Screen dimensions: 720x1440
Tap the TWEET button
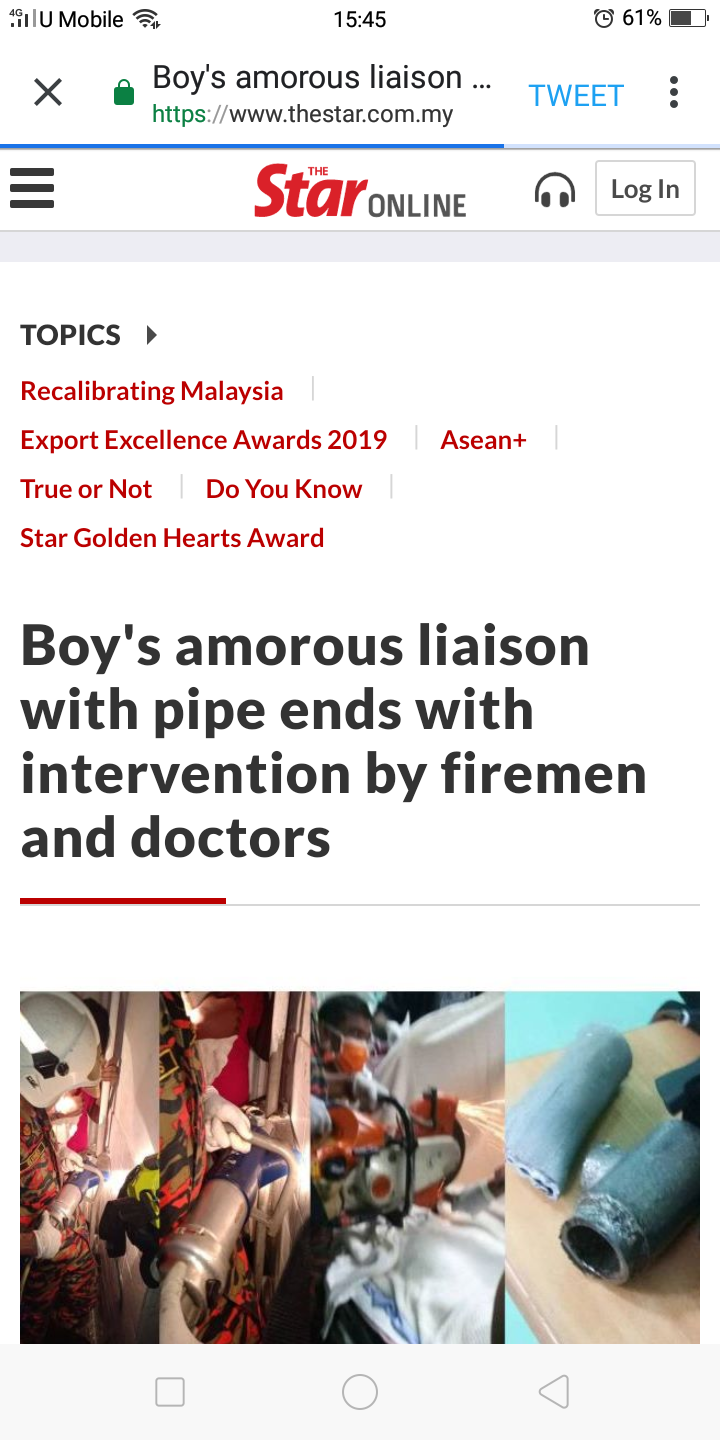click(576, 95)
